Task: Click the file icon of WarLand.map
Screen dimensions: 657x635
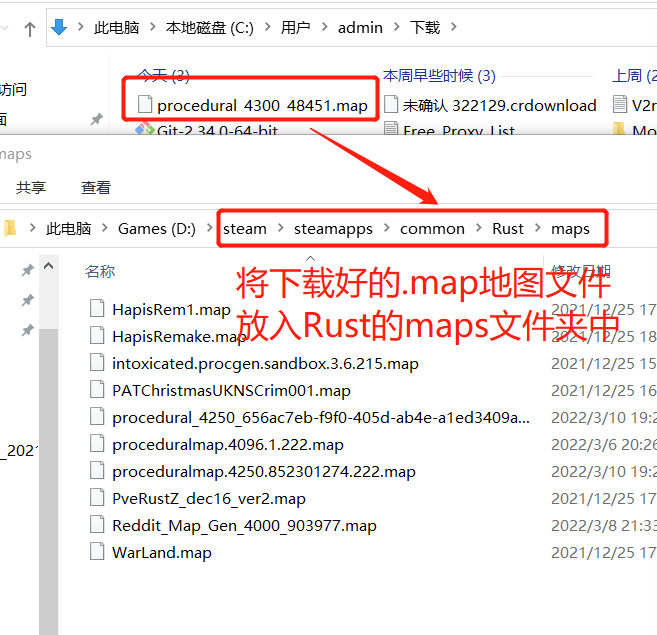Action: [x=97, y=551]
